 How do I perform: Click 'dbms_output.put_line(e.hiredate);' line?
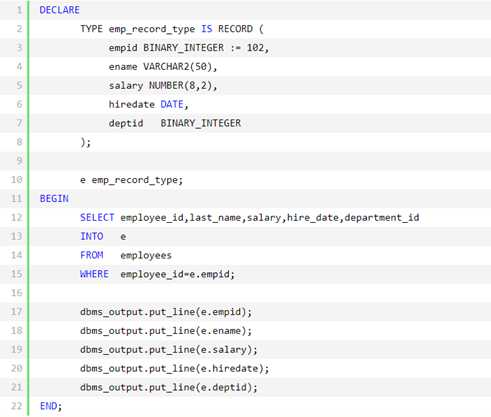[x=174, y=369]
